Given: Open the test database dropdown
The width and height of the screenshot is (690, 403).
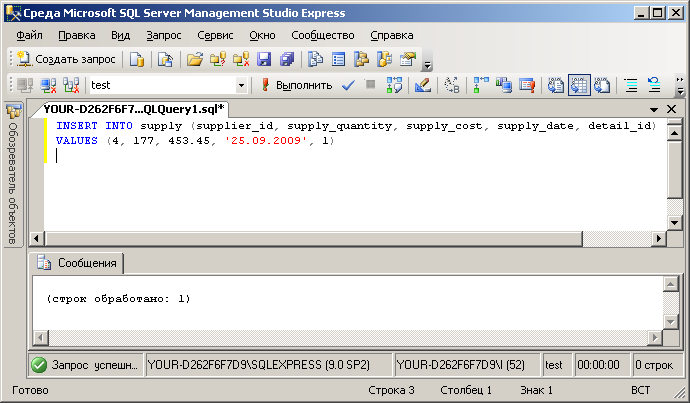Looking at the screenshot, I should pos(241,85).
